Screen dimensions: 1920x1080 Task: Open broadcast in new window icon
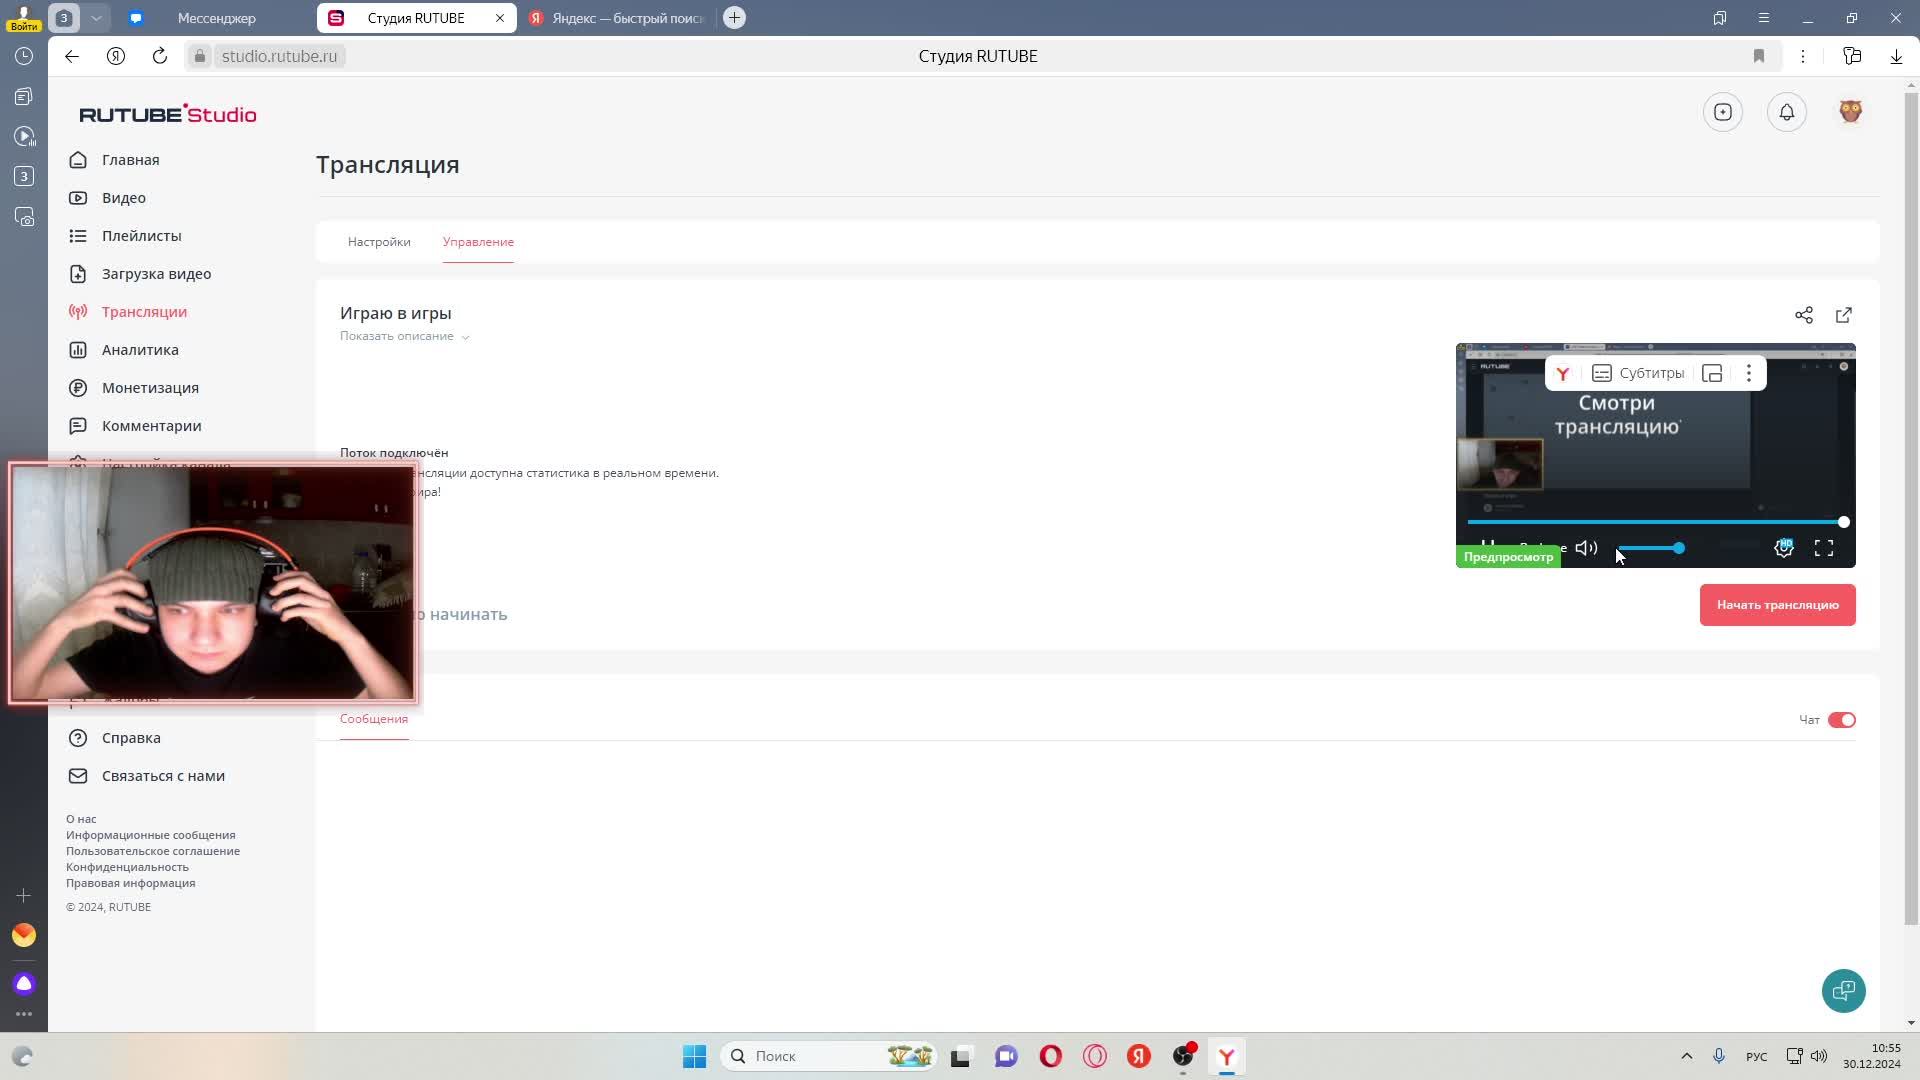pyautogui.click(x=1844, y=315)
